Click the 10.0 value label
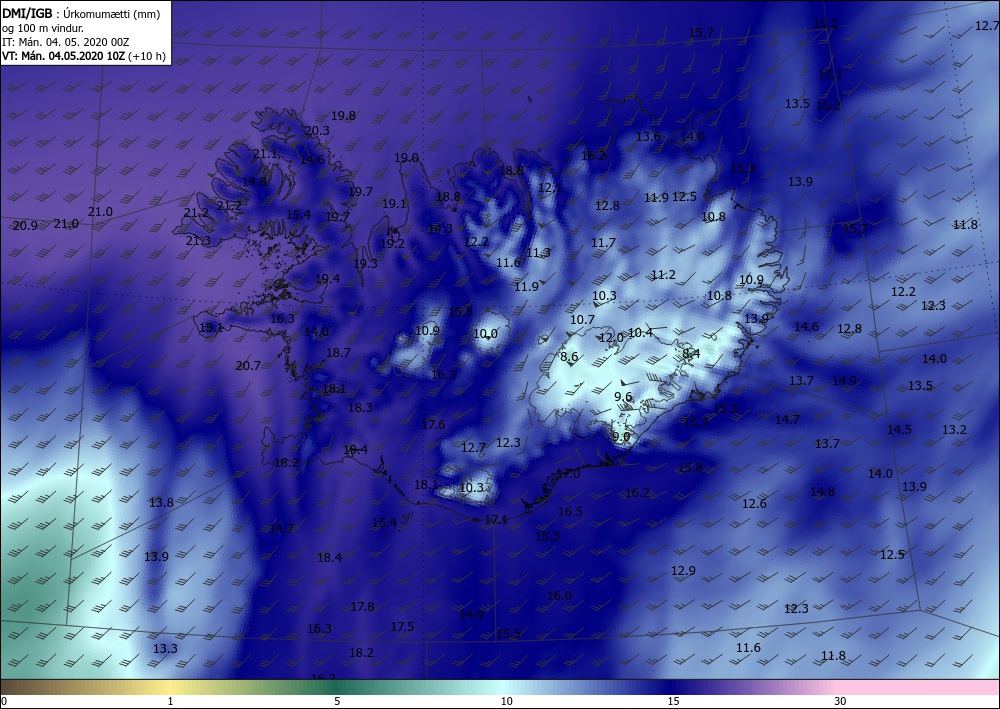 (485, 334)
